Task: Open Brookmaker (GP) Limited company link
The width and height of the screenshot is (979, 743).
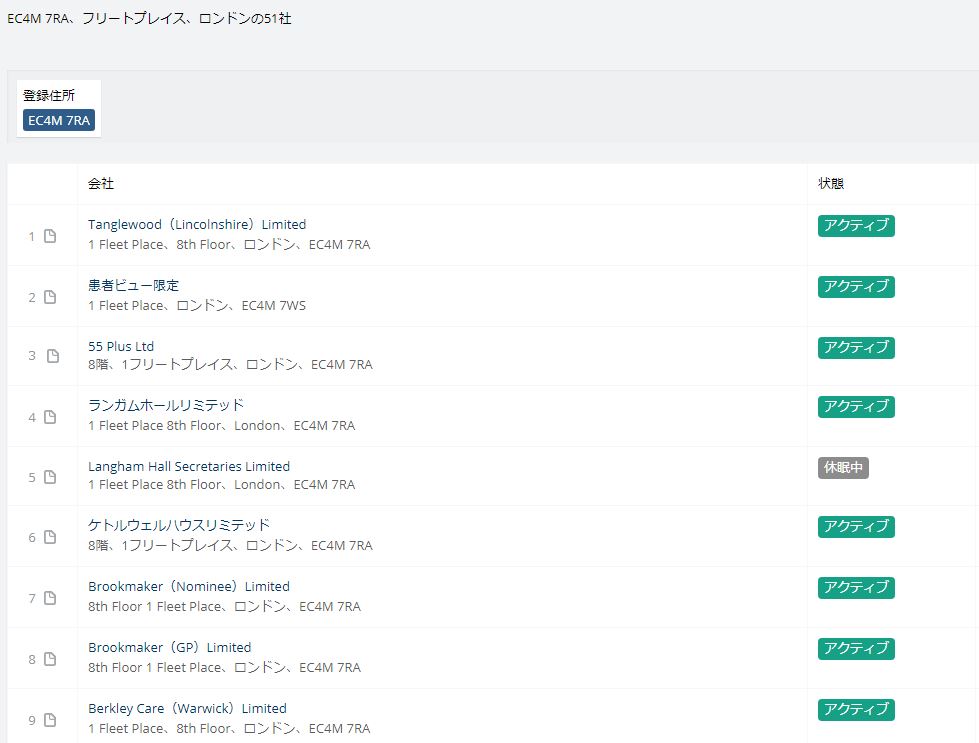Action: tap(170, 647)
